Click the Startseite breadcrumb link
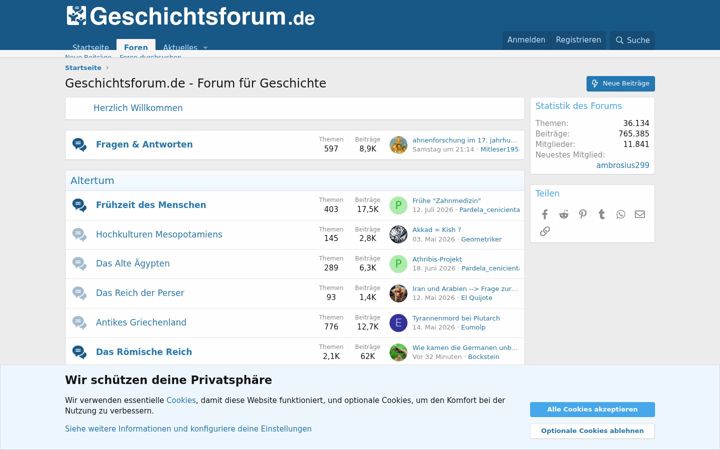The width and height of the screenshot is (720, 450). tap(83, 68)
